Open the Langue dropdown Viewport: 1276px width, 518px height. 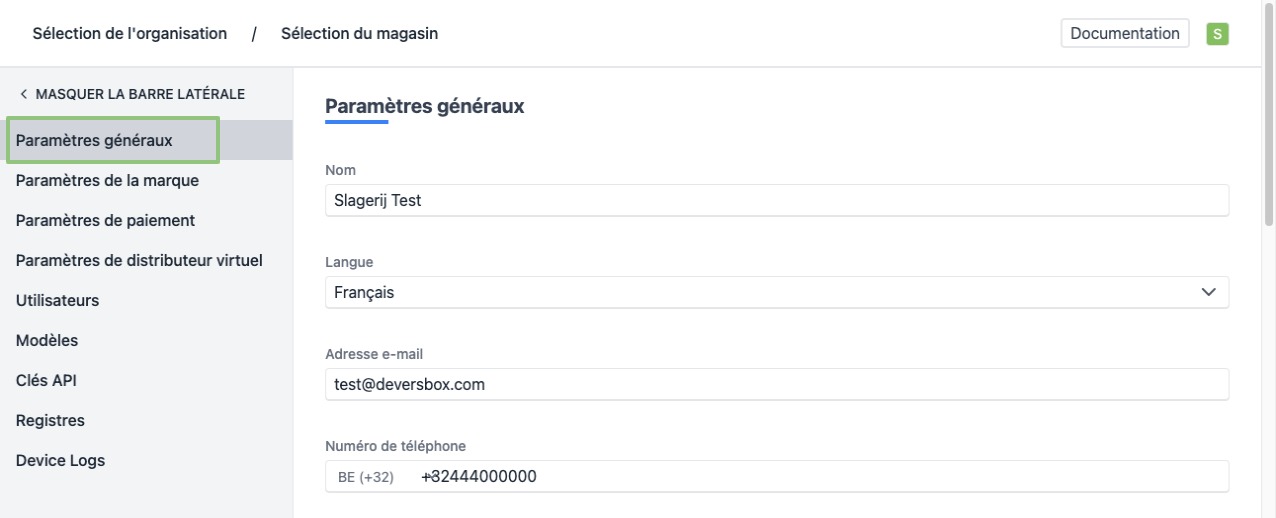point(776,292)
